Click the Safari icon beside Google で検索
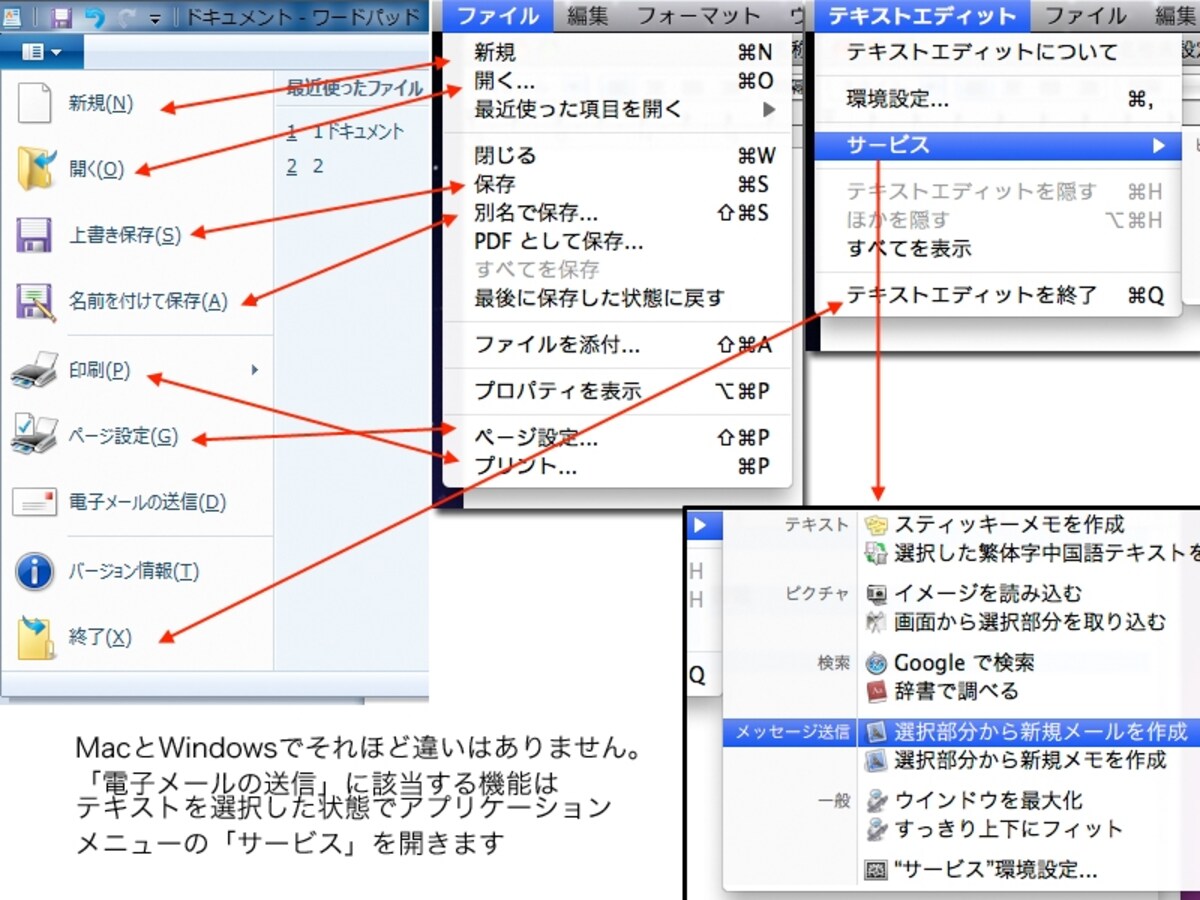The height and width of the screenshot is (900, 1200). [x=876, y=663]
